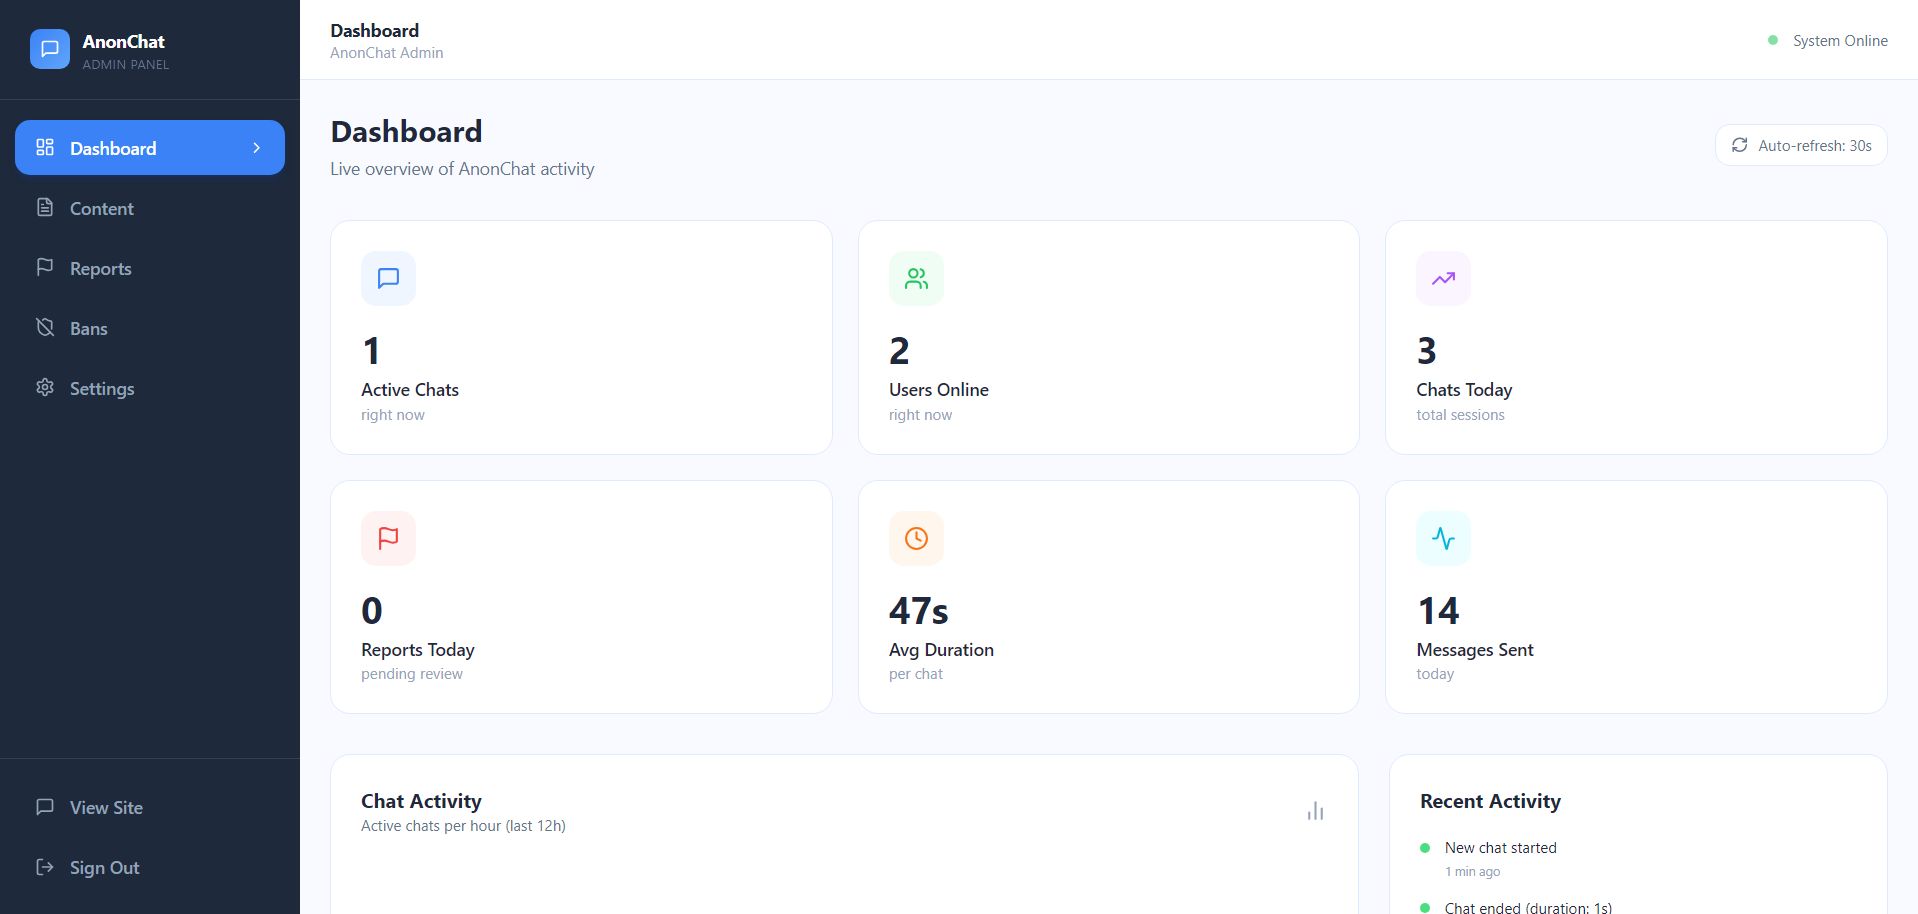Open the View Site link
Screen dimensions: 1918x914
[x=105, y=807]
